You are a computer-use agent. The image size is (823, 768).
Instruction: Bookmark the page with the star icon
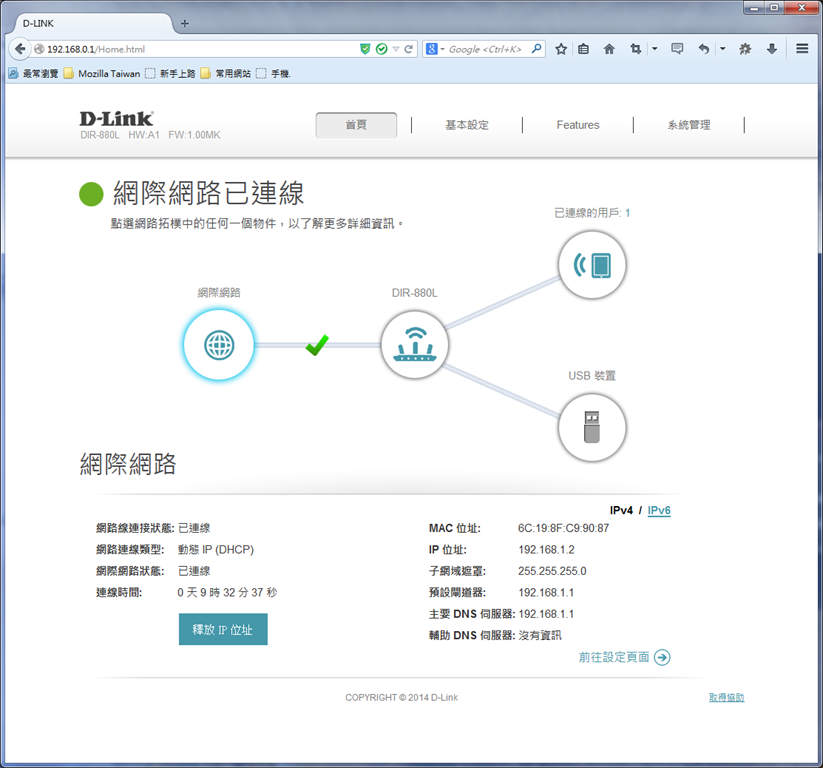tap(561, 49)
